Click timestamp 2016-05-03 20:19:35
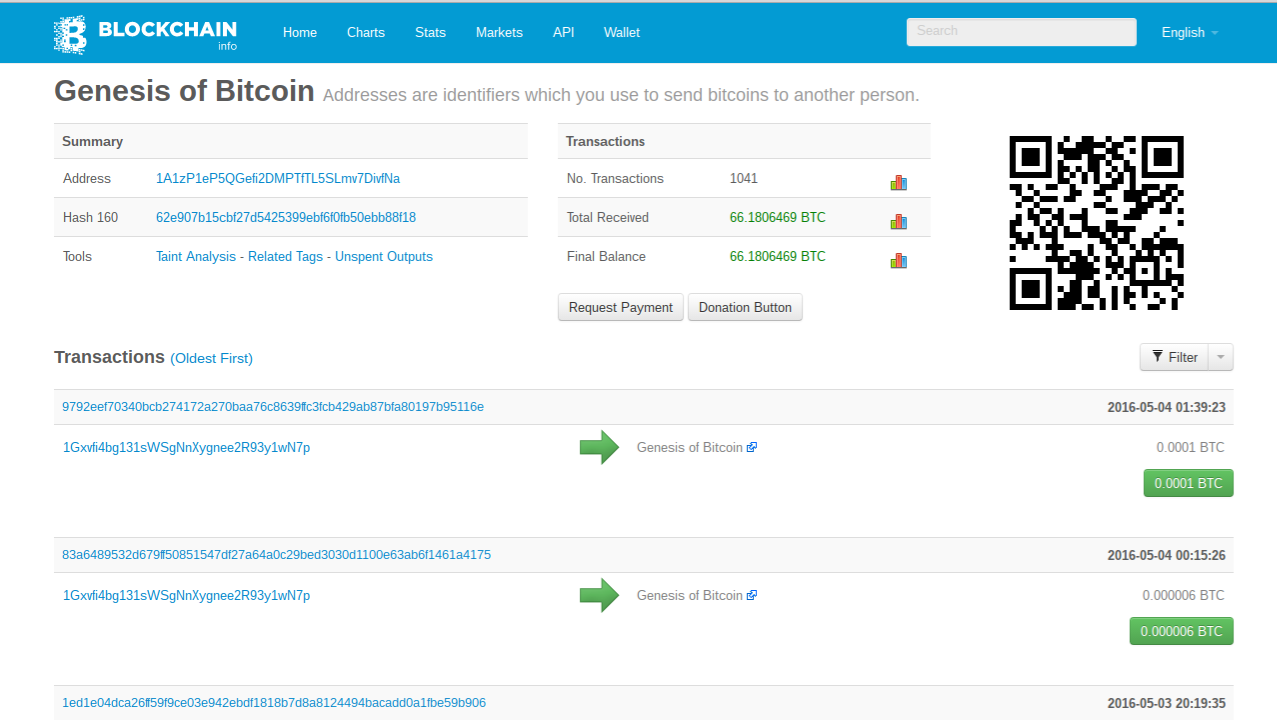This screenshot has height=720, width=1277. click(1167, 703)
